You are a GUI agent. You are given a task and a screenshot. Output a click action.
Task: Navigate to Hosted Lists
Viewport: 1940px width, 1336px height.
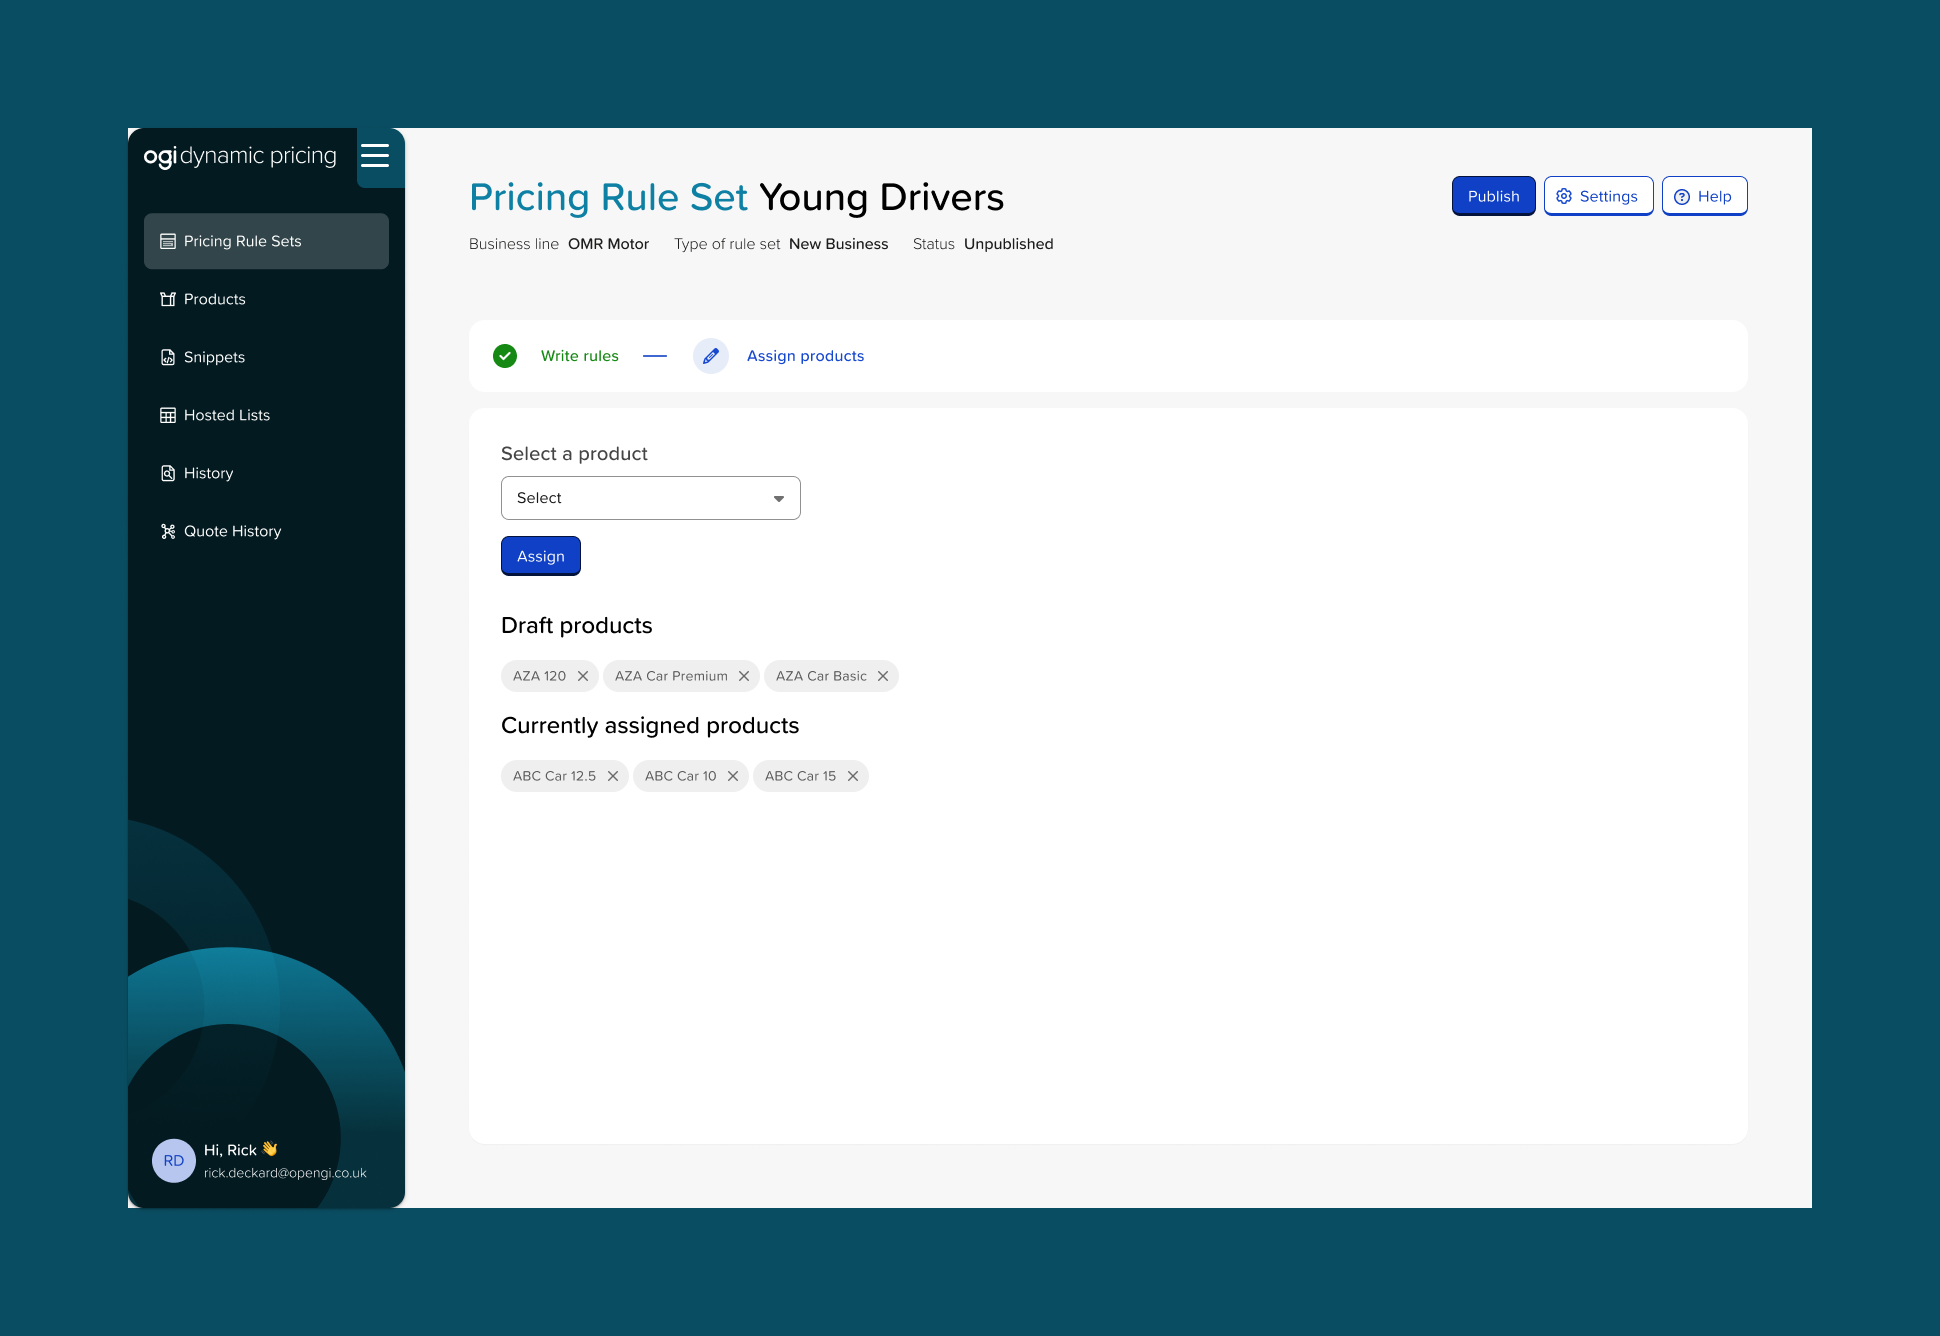(x=226, y=415)
